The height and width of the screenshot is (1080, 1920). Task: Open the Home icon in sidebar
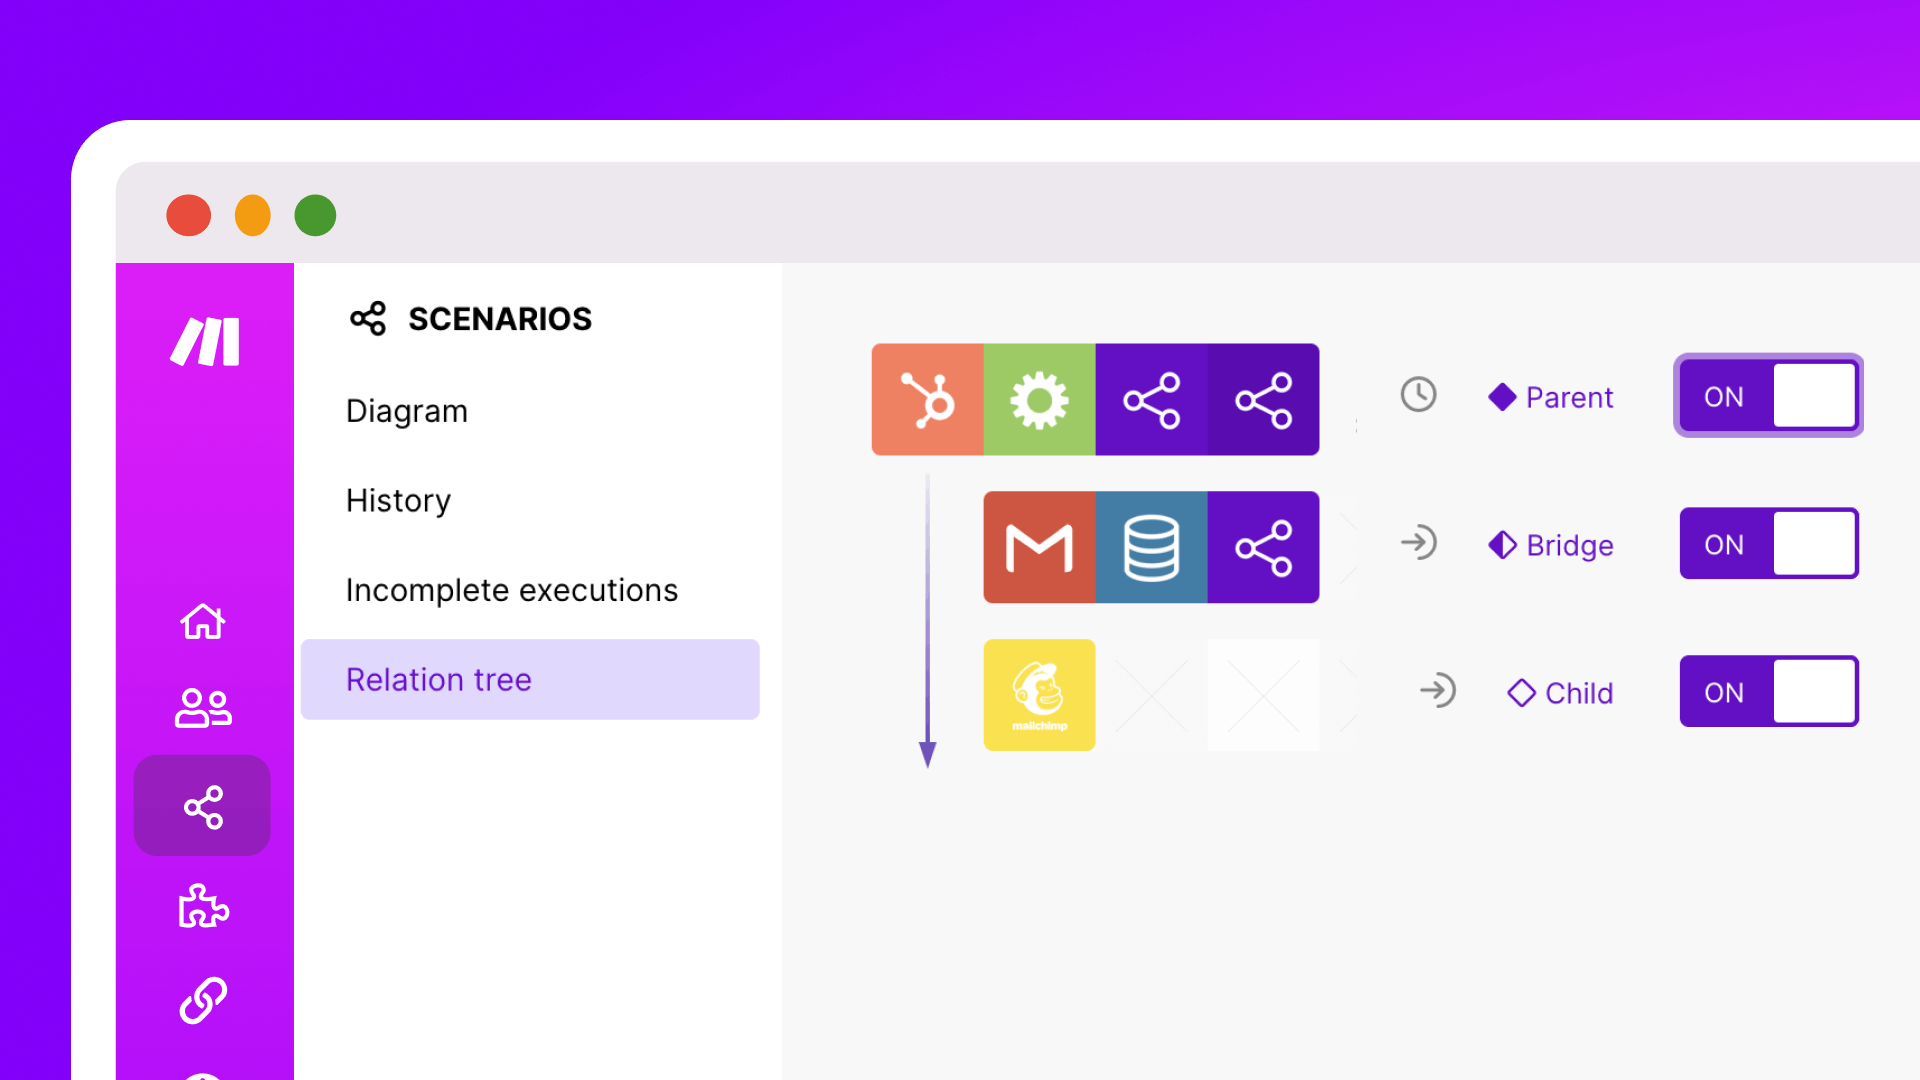tap(203, 621)
